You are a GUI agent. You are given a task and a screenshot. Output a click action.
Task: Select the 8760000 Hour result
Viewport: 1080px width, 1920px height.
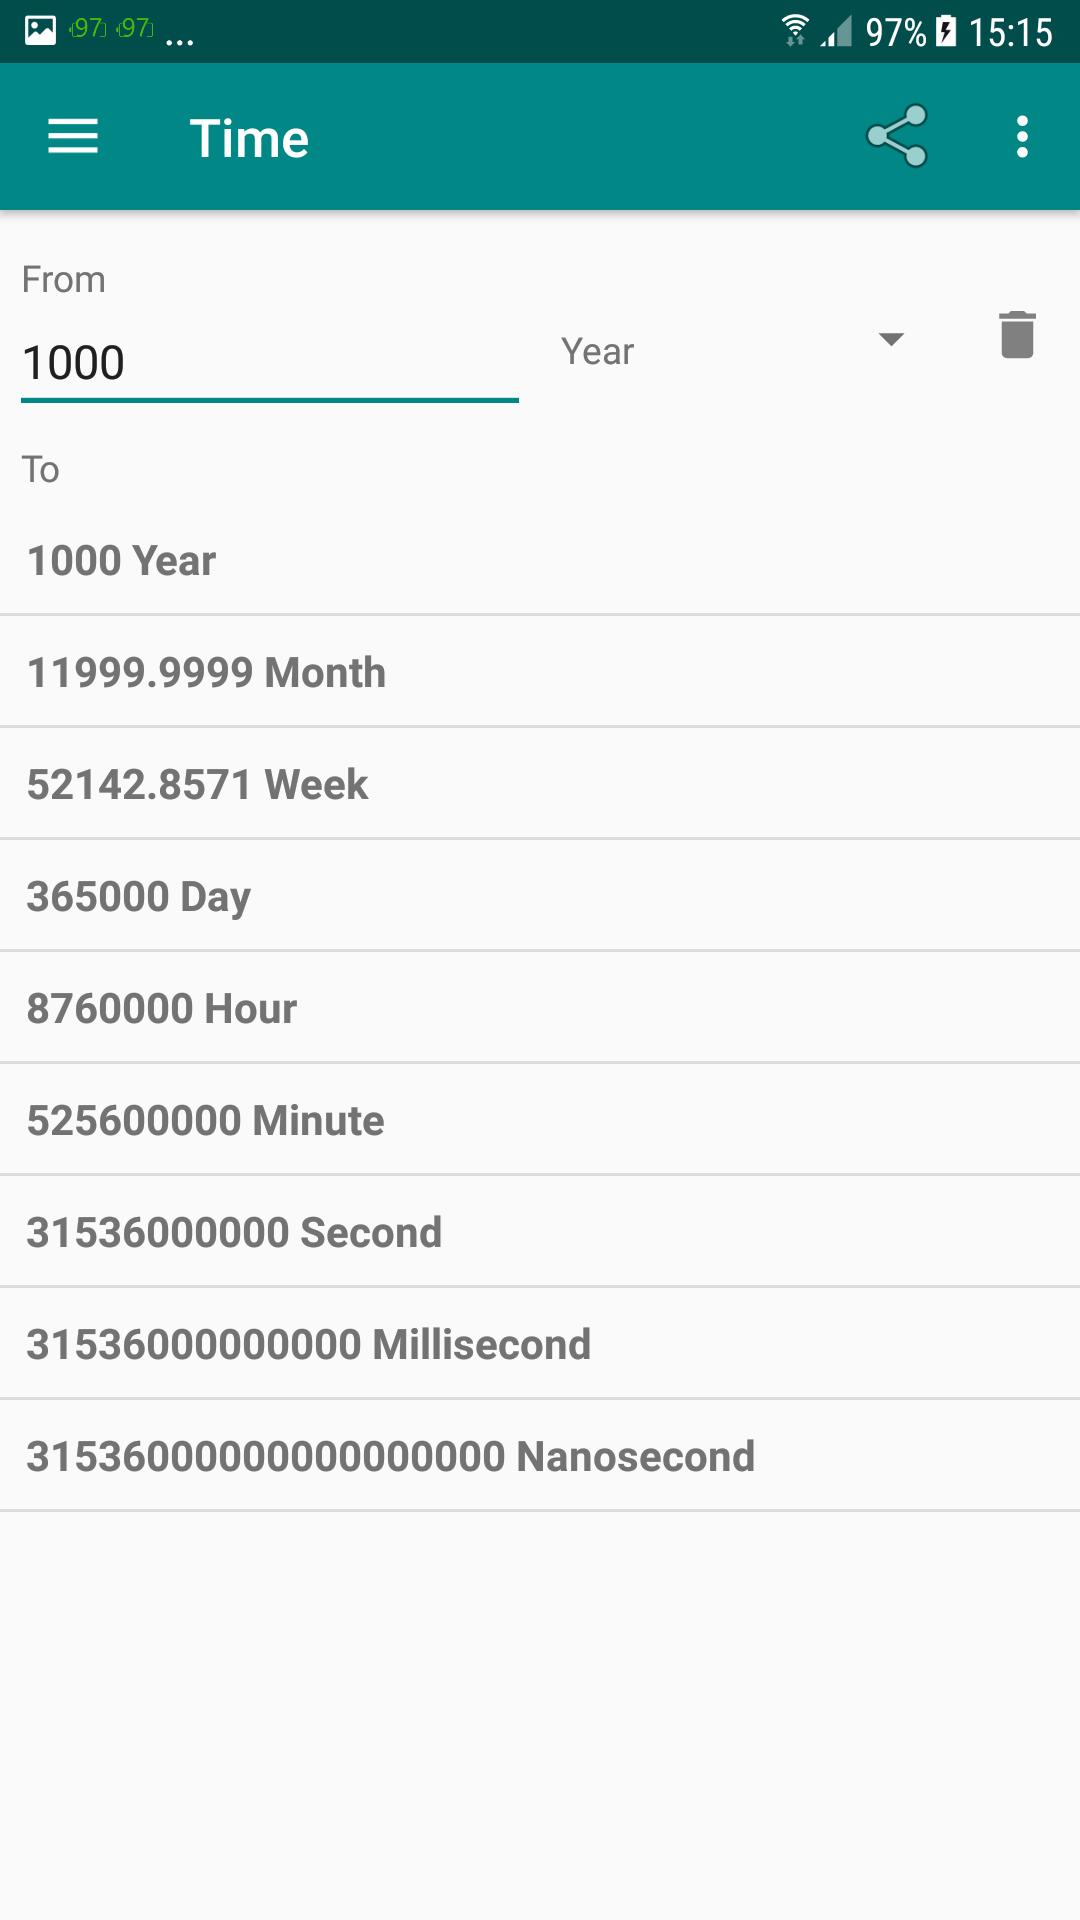tap(540, 1008)
